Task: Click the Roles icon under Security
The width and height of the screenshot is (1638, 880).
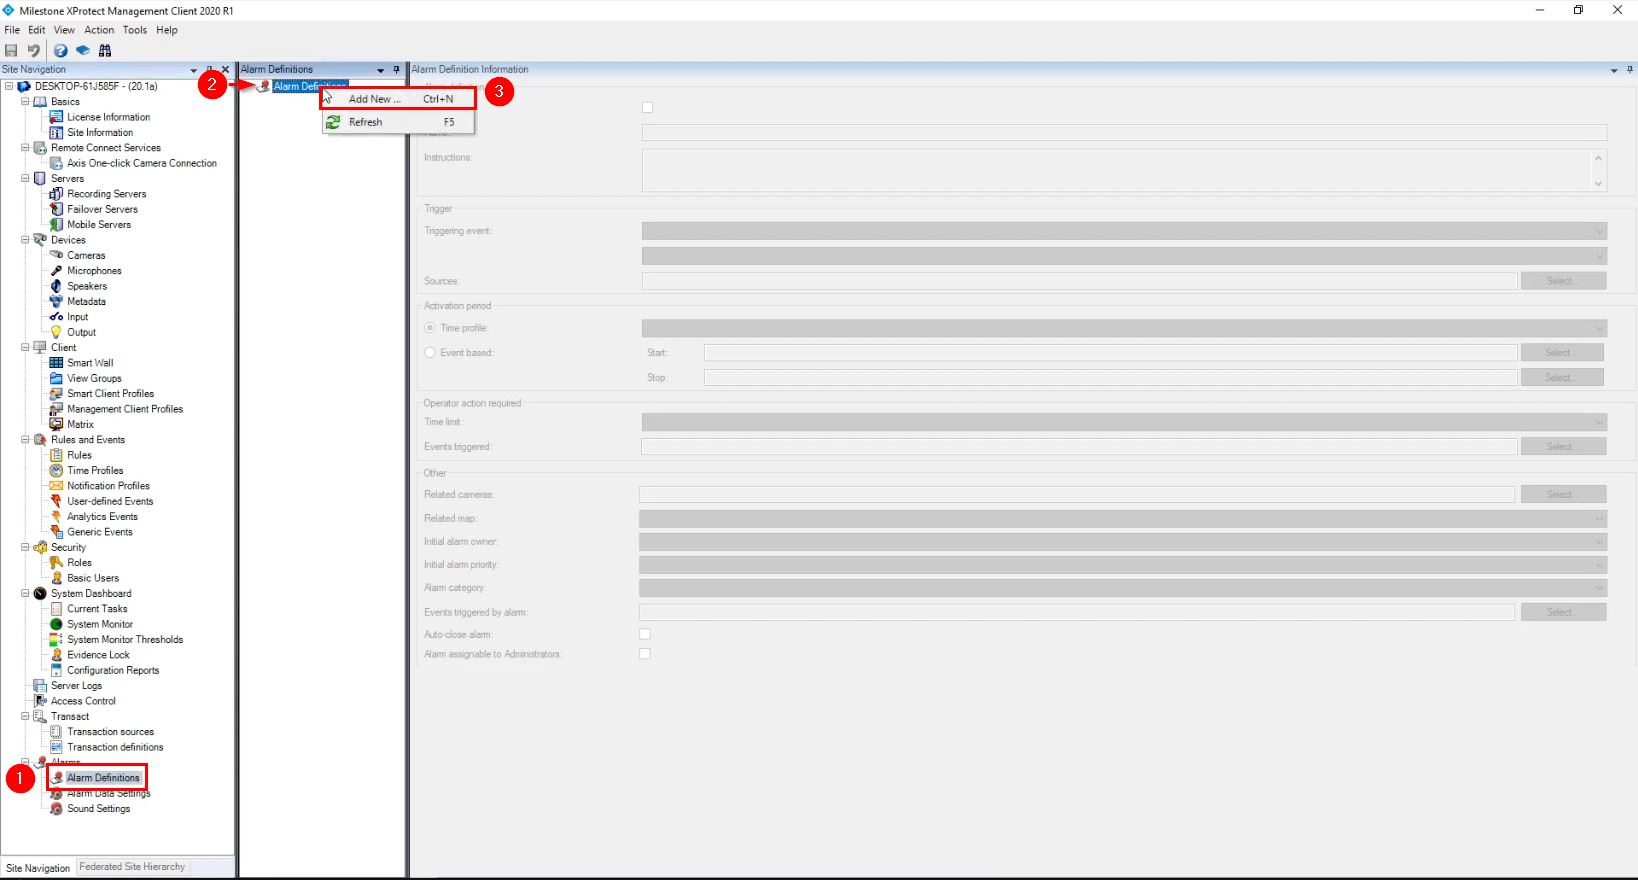Action: point(57,563)
